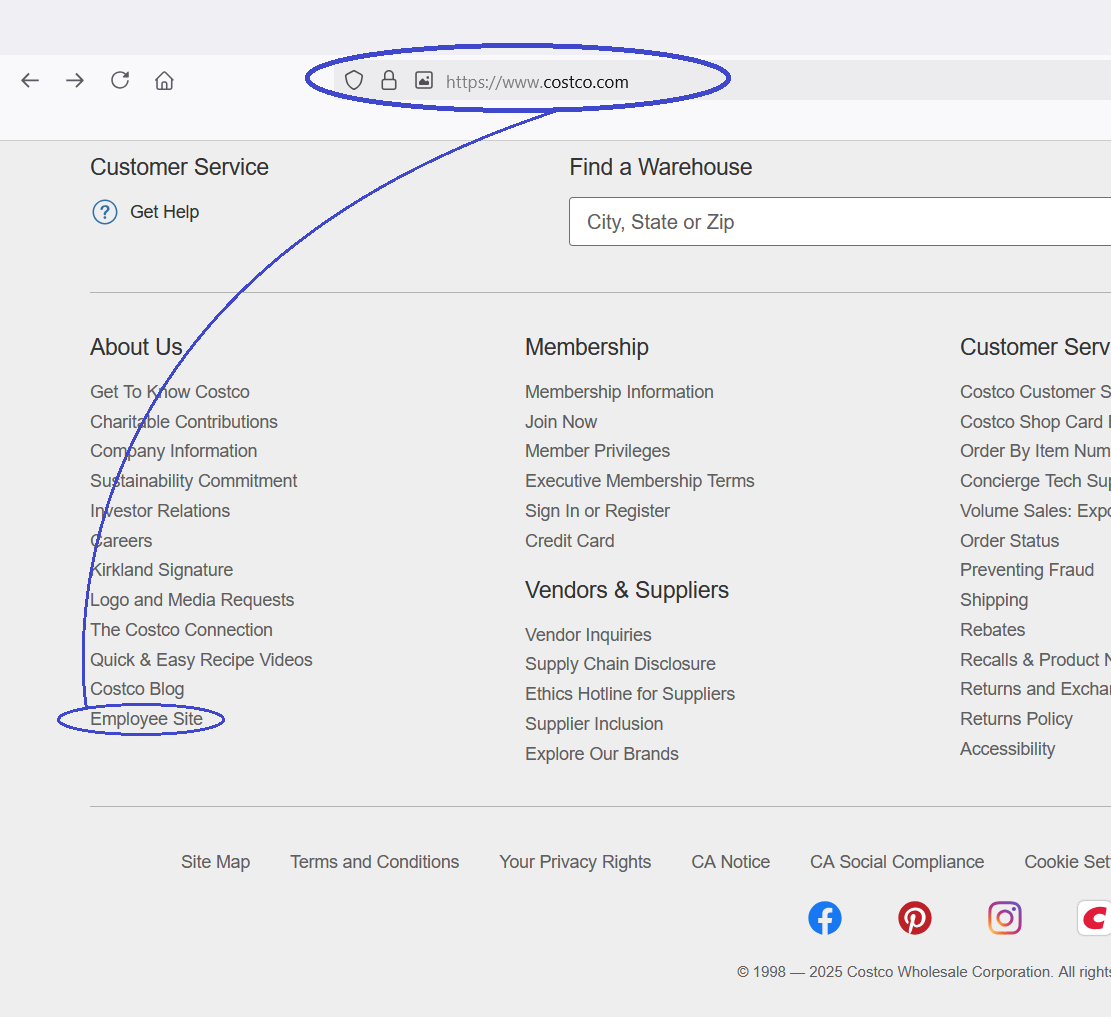Open Volume Sales: Export link
1111x1017 pixels.
tap(1035, 511)
